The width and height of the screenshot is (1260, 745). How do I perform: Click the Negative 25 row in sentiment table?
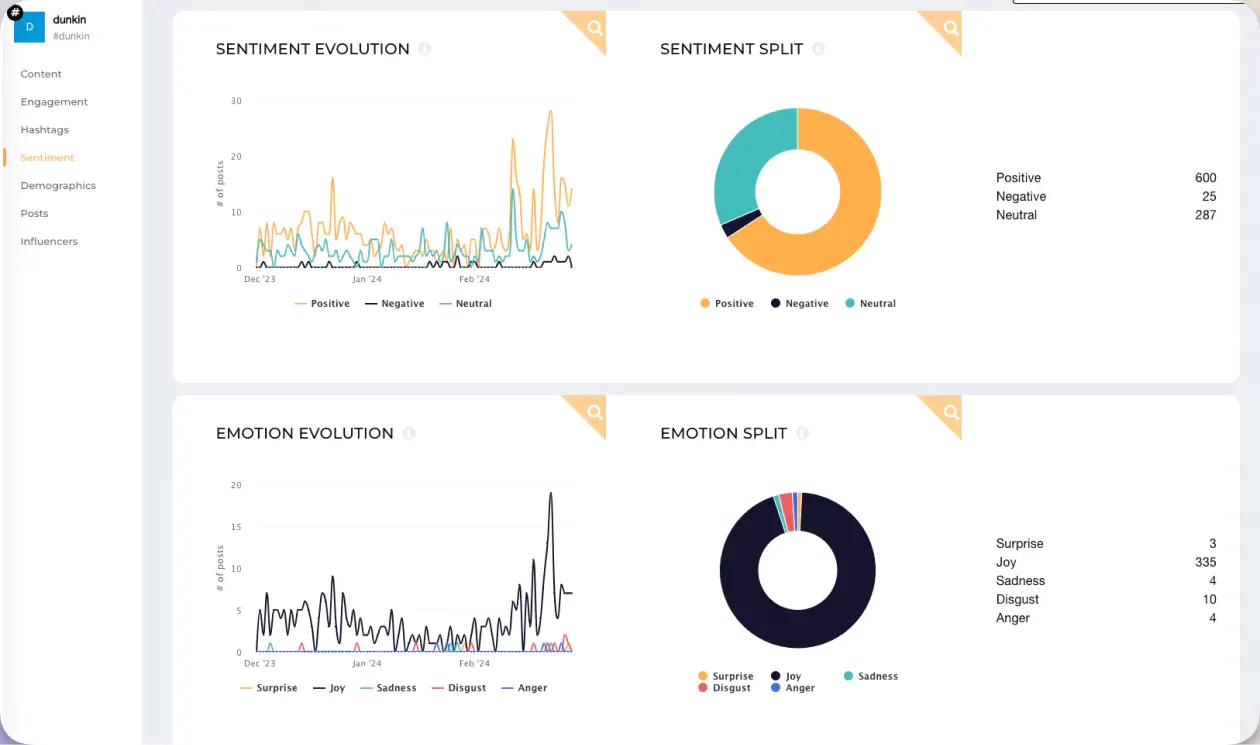point(1106,197)
